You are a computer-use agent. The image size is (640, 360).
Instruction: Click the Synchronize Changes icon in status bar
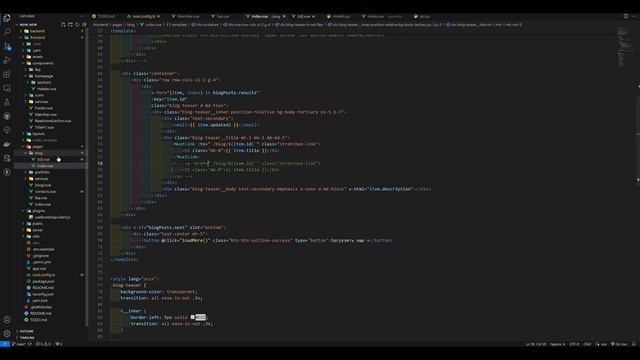[30, 344]
